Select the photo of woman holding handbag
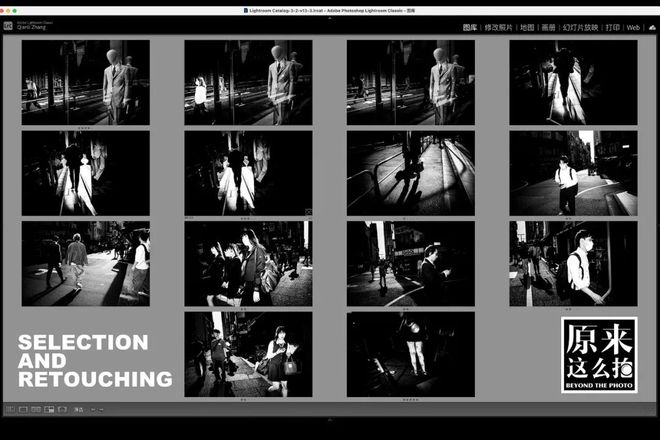 pyautogui.click(x=248, y=354)
